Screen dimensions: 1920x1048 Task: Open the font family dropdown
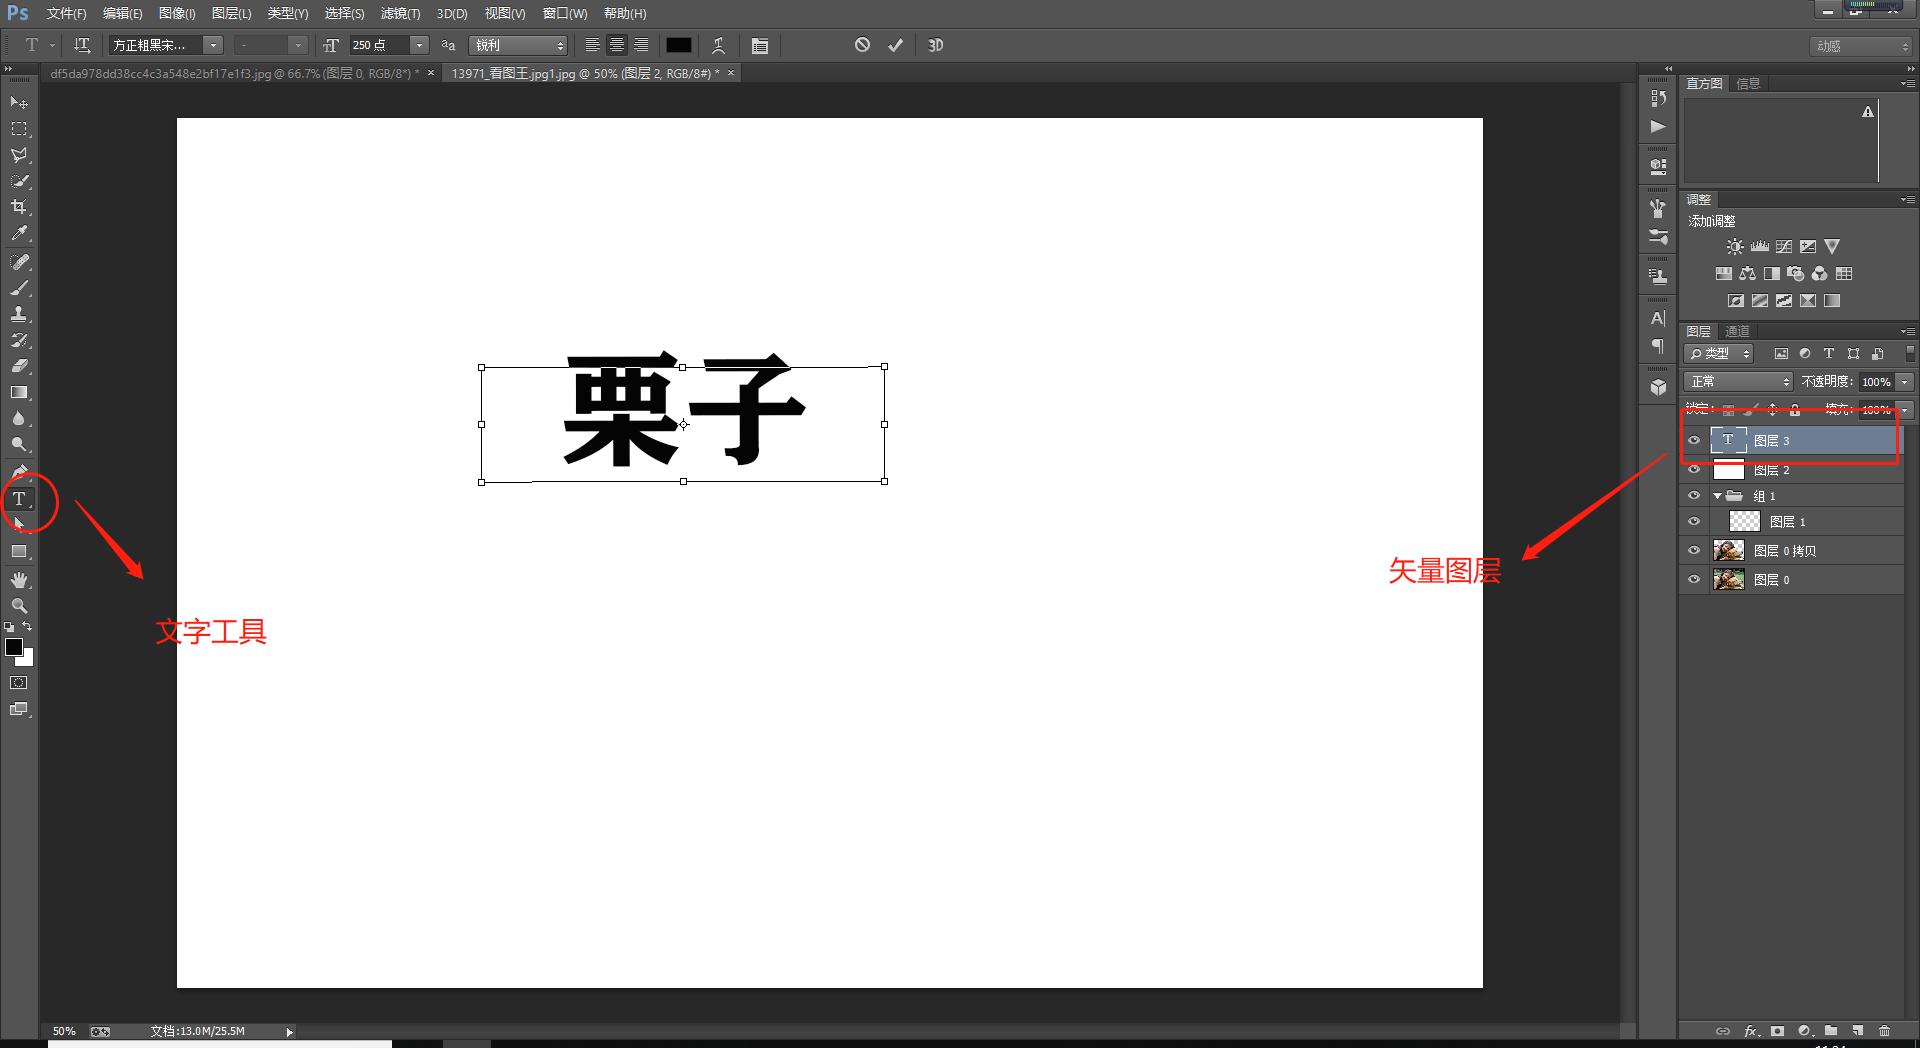tap(212, 45)
